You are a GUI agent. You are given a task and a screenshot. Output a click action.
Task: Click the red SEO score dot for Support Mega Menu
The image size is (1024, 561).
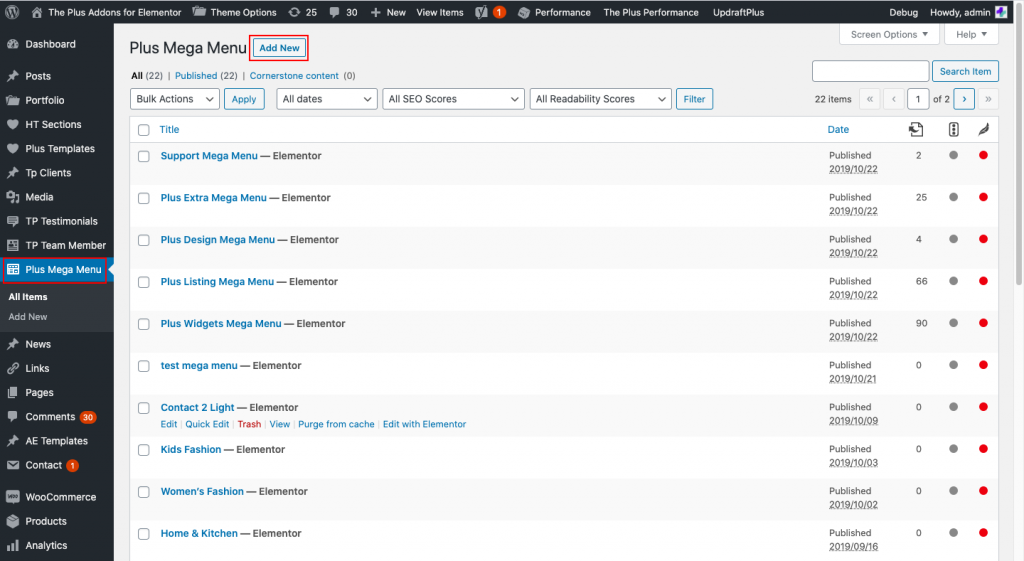click(983, 155)
